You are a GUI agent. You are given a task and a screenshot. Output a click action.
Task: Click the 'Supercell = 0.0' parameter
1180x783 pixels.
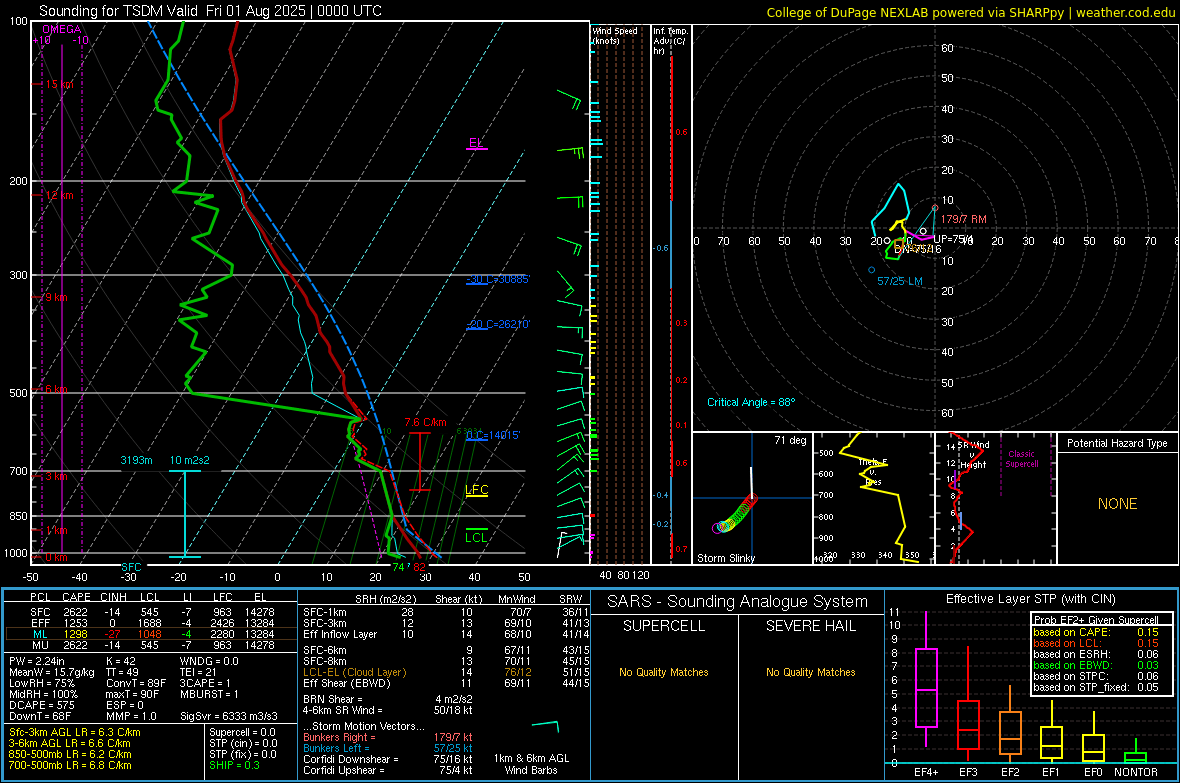(242, 732)
